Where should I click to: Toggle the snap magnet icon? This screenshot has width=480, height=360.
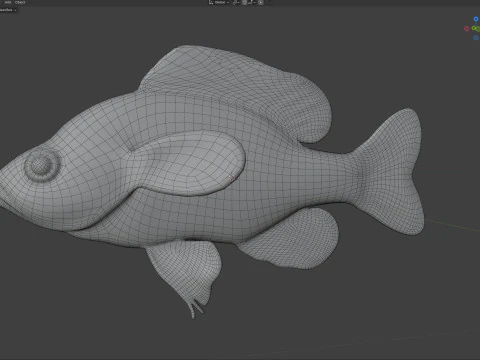pos(244,2)
